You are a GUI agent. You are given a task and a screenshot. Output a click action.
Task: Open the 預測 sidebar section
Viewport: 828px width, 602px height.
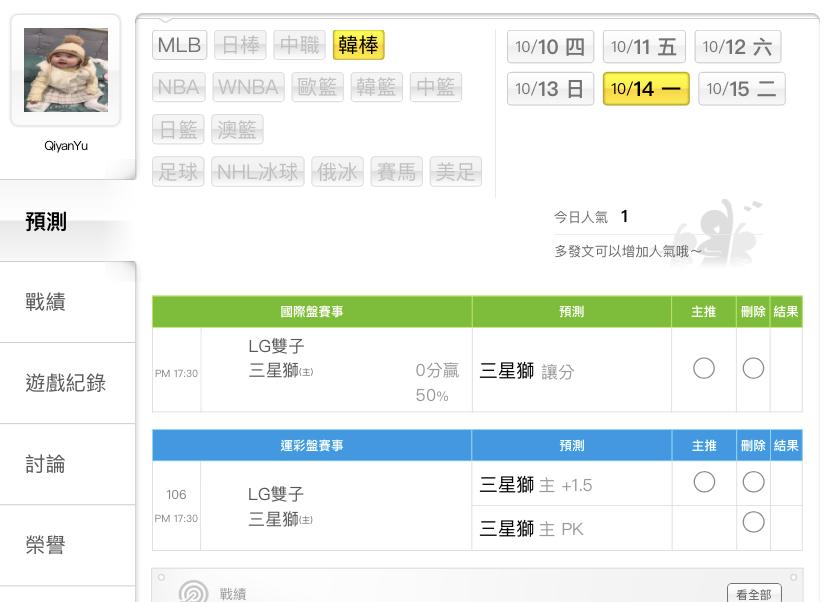pos(47,222)
